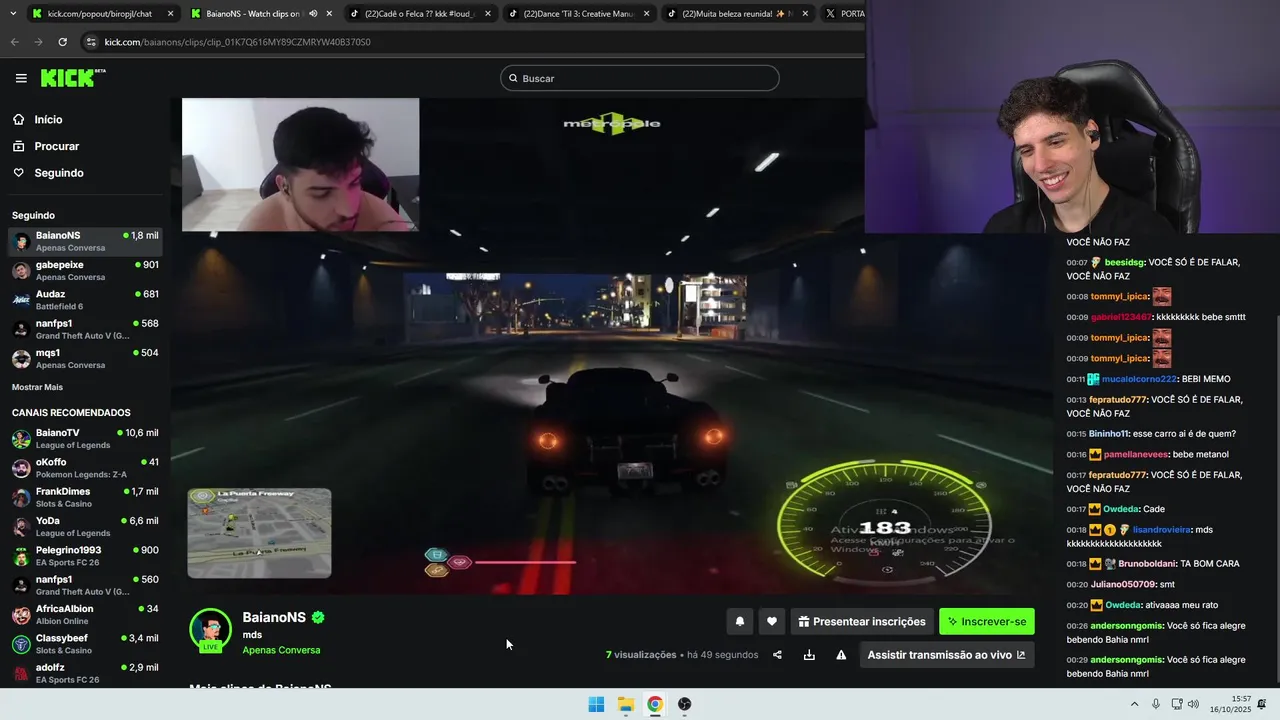Viewport: 1280px width, 720px height.
Task: Open the AfricaAlbion channel
Action: pos(85,614)
